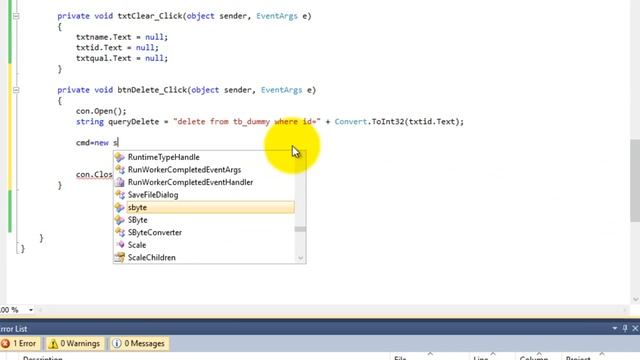The image size is (640, 360).
Task: Click Convert class name in code
Action: point(351,122)
